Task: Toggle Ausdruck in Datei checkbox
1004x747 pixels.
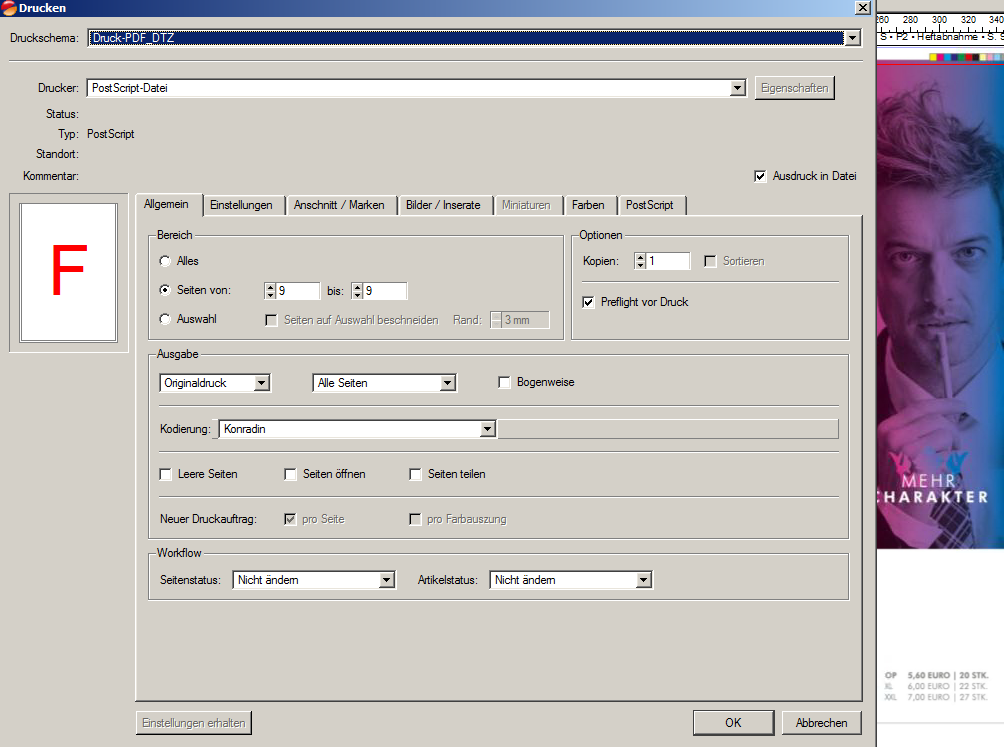Action: click(x=760, y=176)
